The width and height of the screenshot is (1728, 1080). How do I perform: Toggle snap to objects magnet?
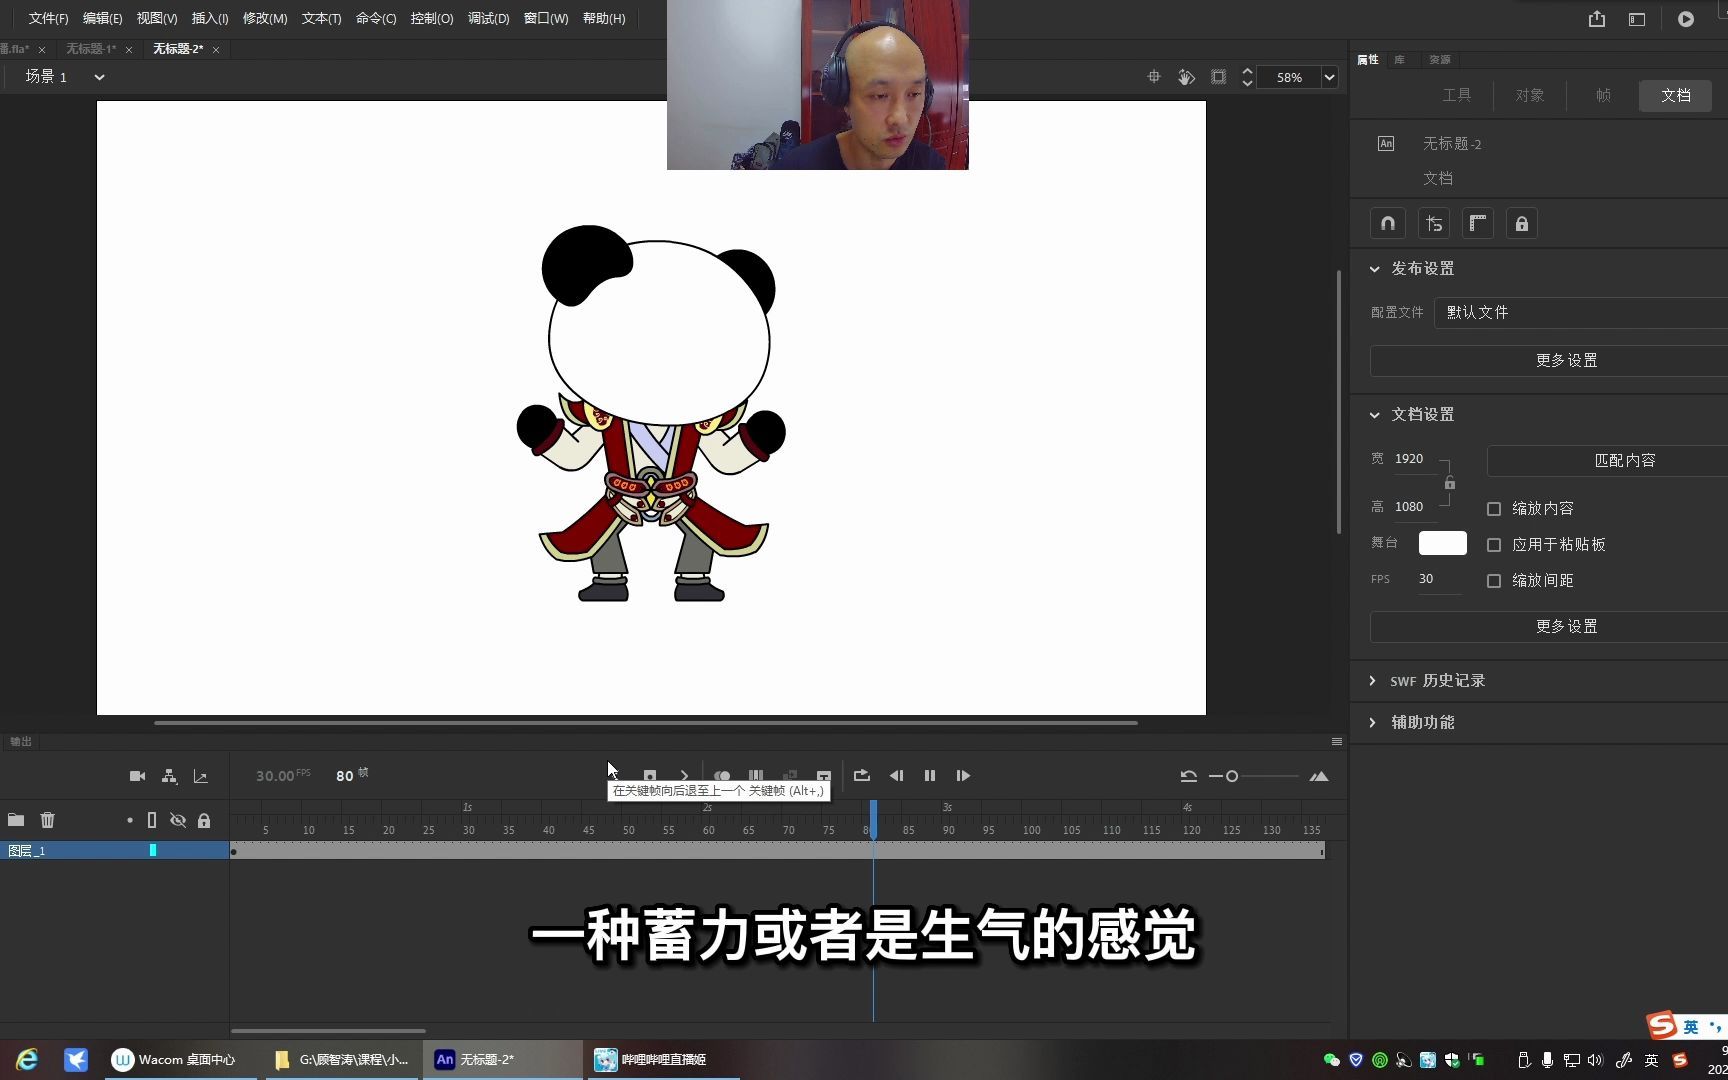pos(1388,224)
